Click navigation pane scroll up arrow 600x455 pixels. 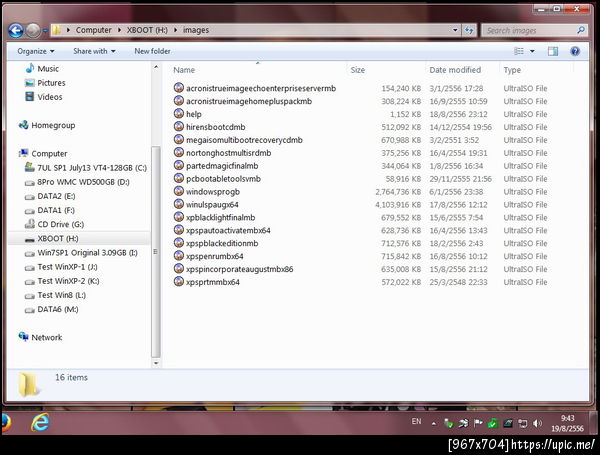pyautogui.click(x=156, y=67)
